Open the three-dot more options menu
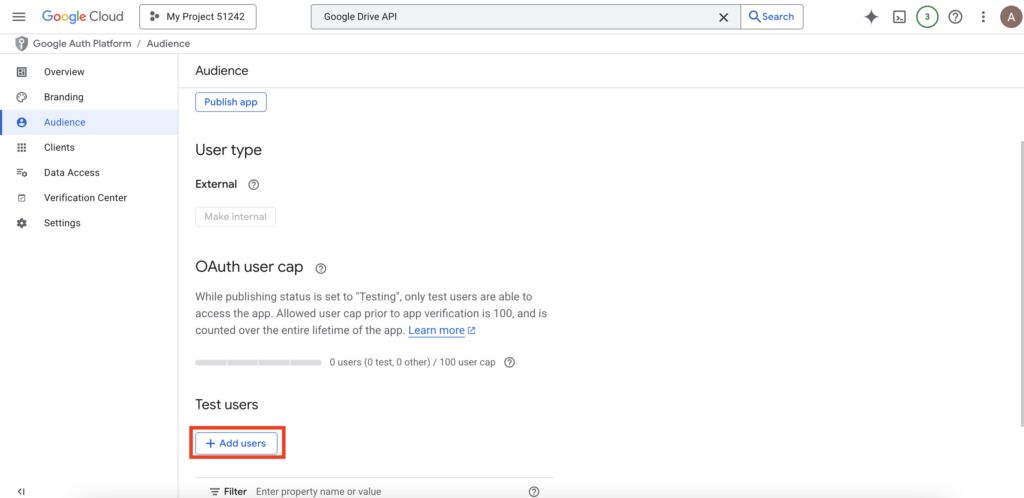 tap(983, 17)
